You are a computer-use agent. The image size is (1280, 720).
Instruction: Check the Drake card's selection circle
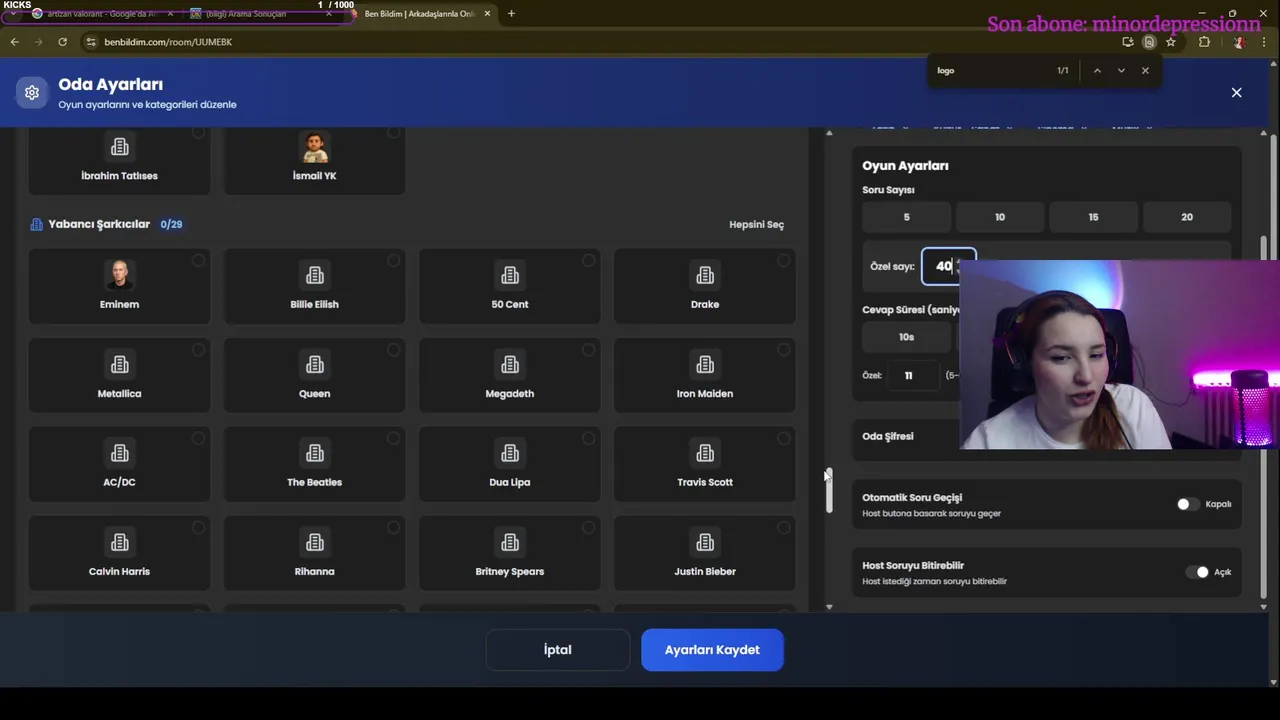pyautogui.click(x=783, y=261)
